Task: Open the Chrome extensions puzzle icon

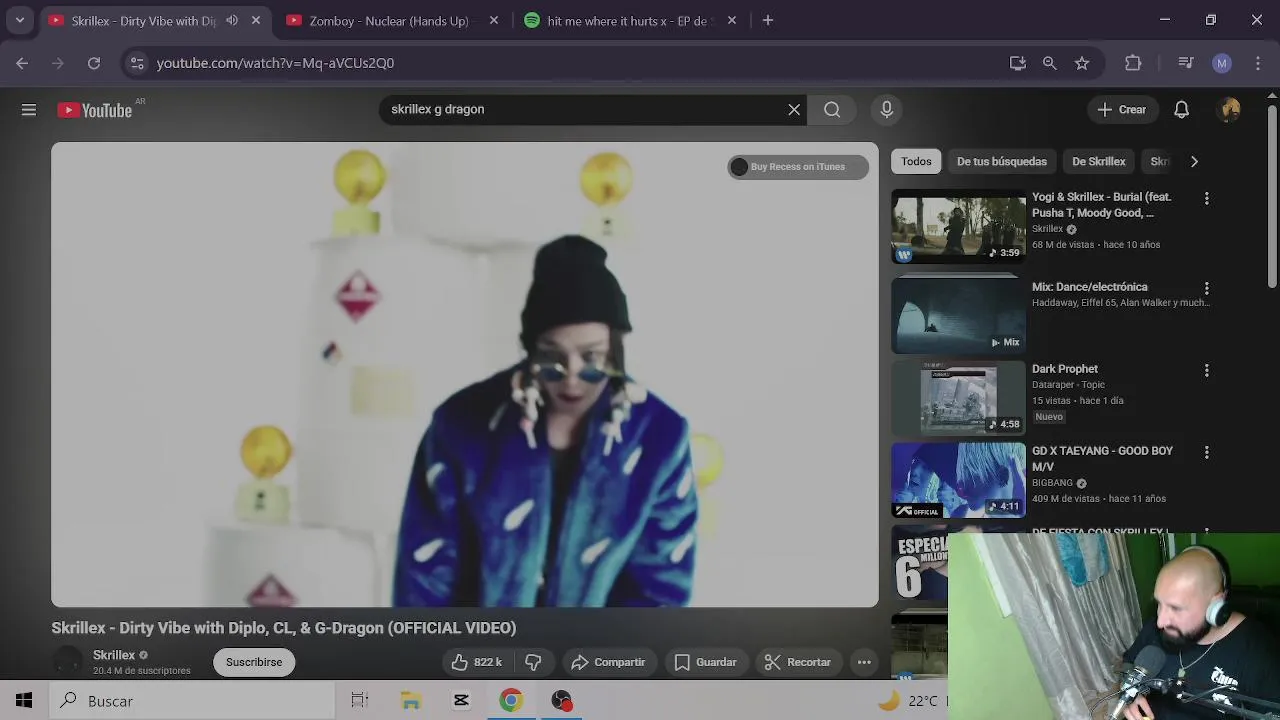Action: coord(1133,63)
